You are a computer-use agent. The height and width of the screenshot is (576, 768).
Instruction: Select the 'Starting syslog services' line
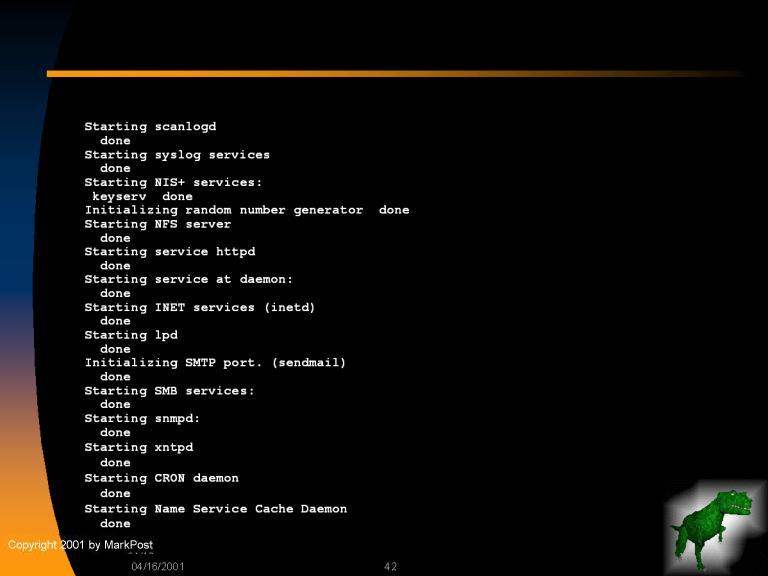177,155
